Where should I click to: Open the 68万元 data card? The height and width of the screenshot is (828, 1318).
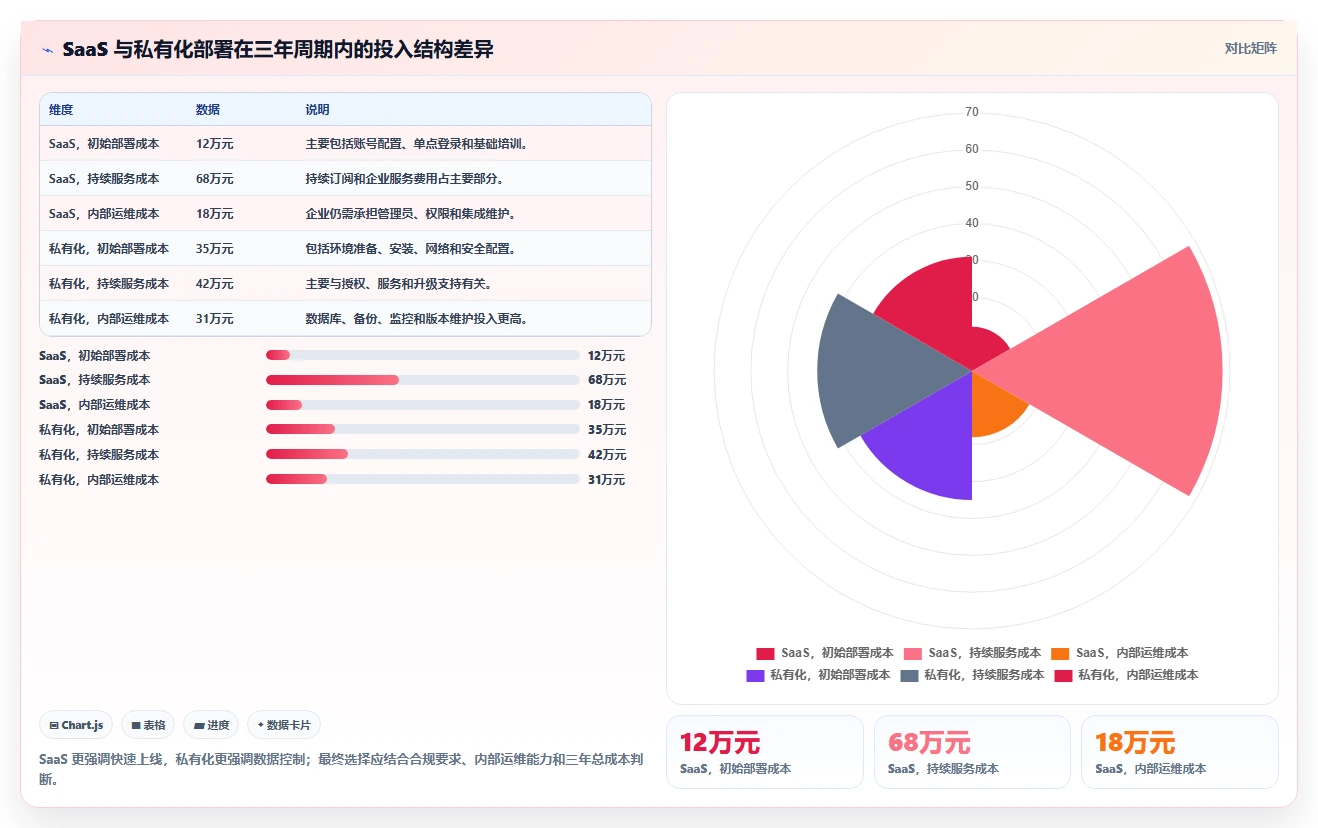tap(972, 752)
